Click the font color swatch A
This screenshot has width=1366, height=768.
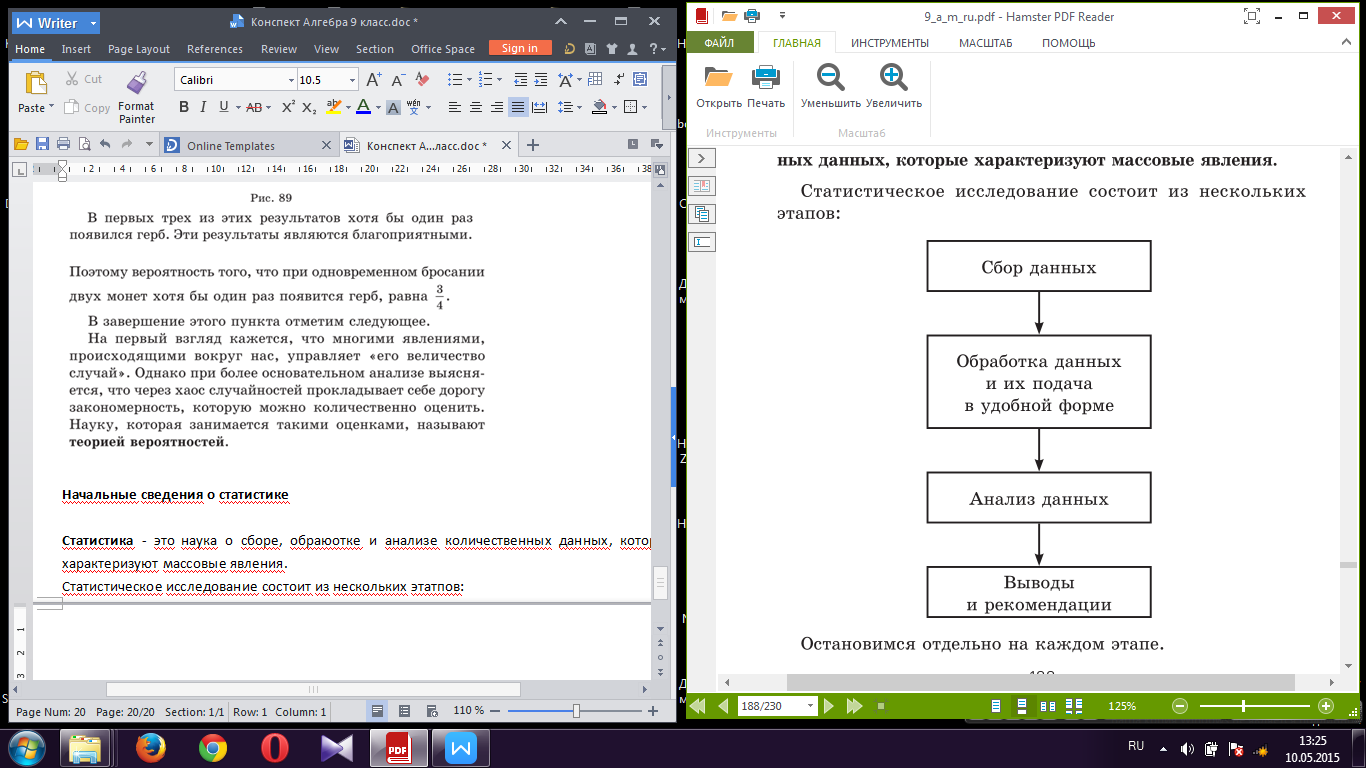coord(363,107)
